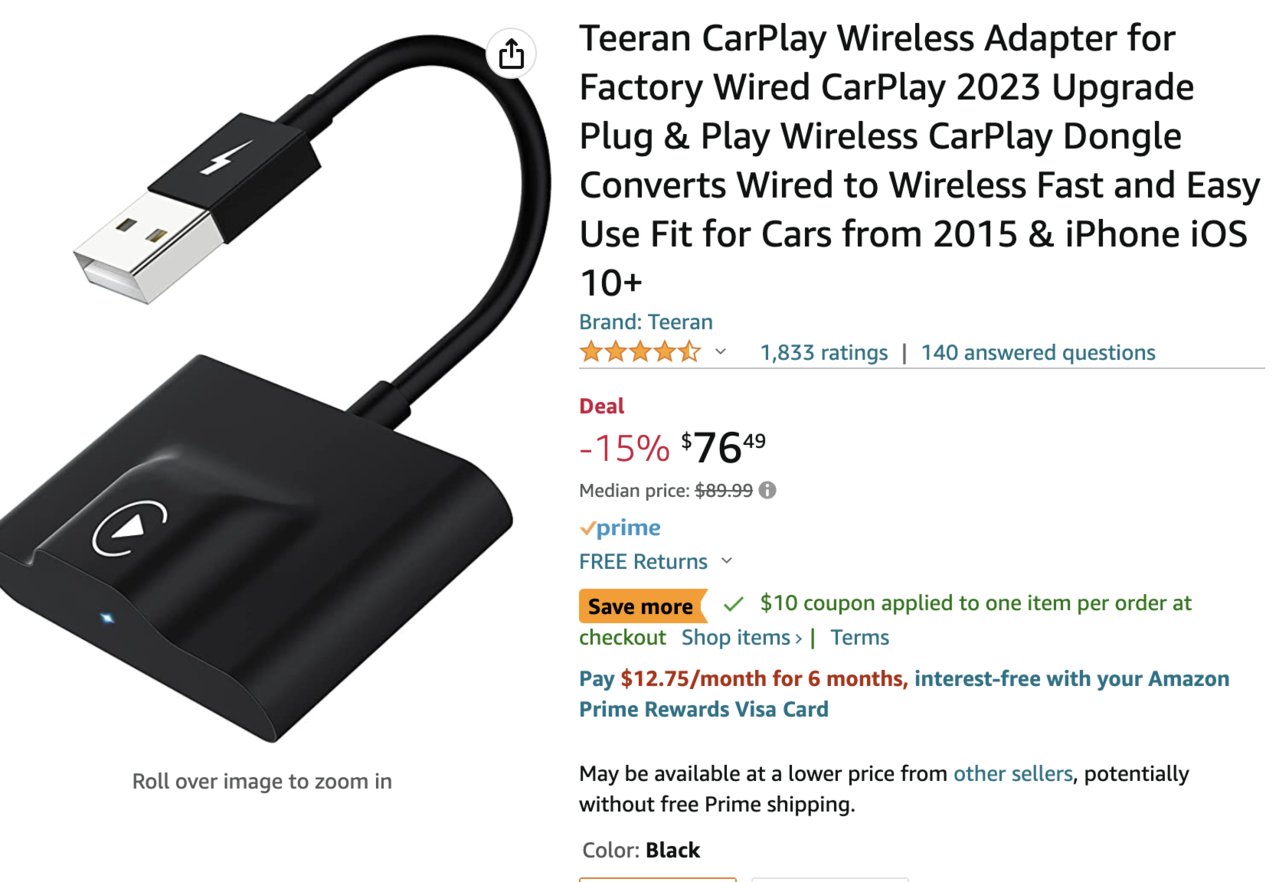Expand the FREE Returns chevron
1279x882 pixels.
click(727, 561)
